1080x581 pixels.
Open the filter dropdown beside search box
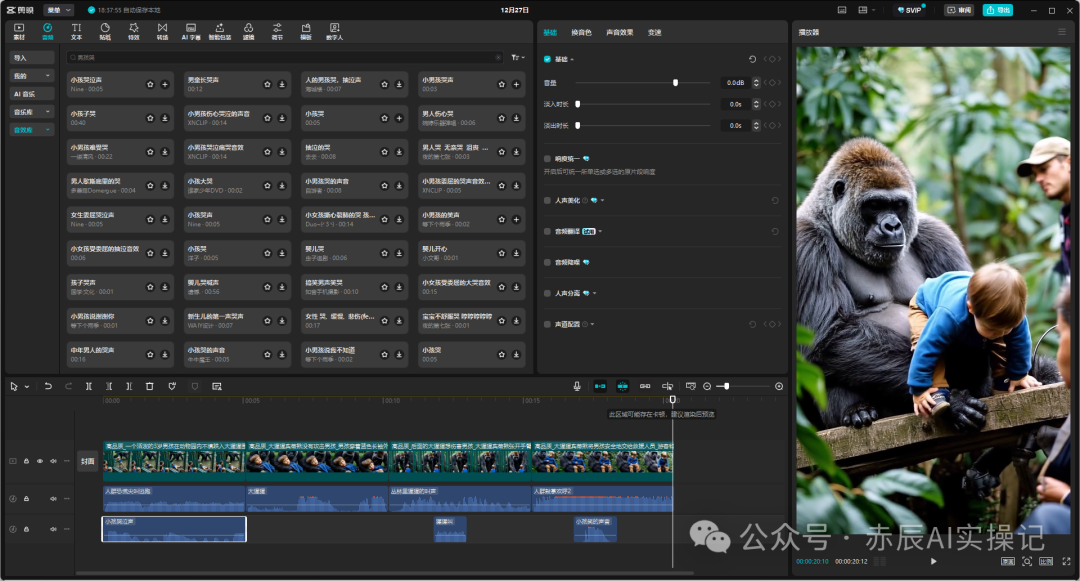tap(518, 57)
